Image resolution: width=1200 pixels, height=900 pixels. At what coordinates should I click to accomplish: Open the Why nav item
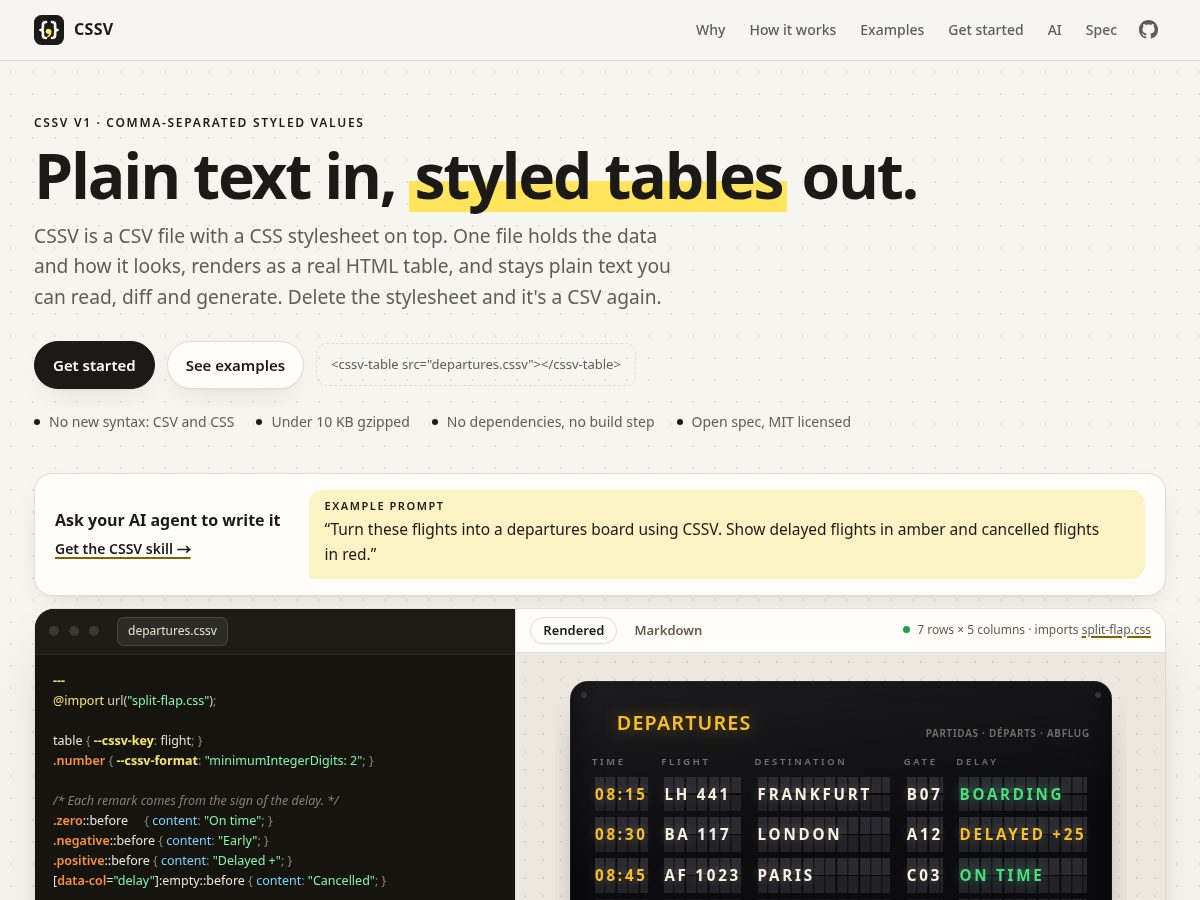(x=710, y=30)
